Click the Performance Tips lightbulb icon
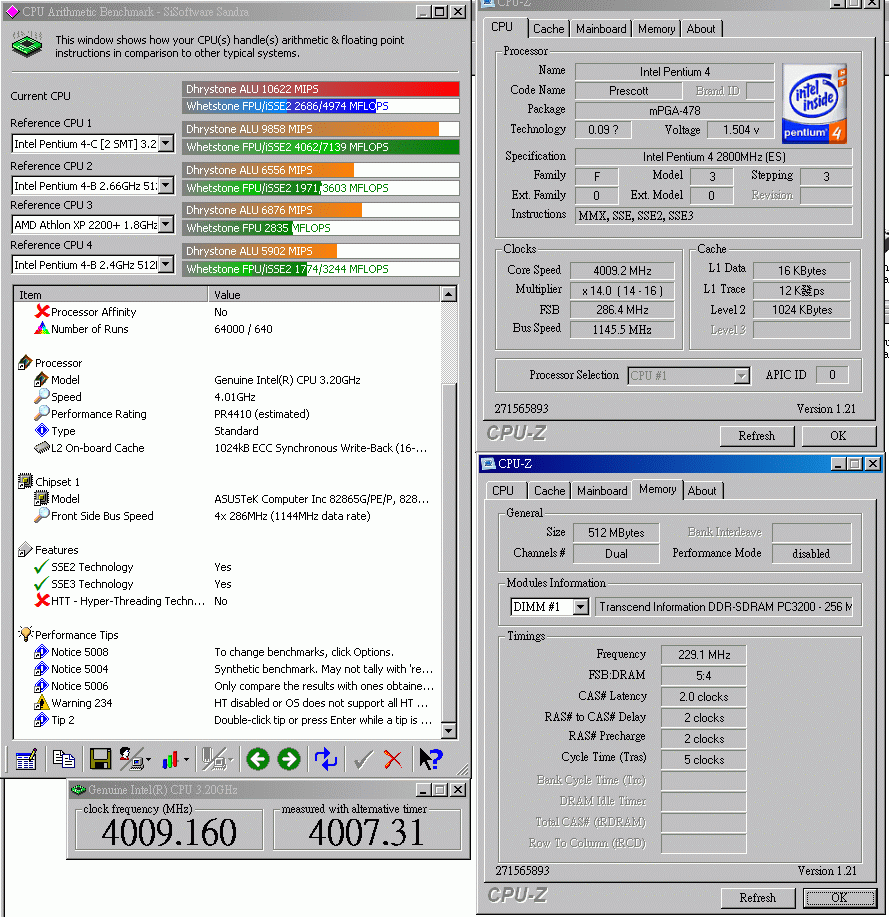The height and width of the screenshot is (917, 889). click(x=26, y=634)
